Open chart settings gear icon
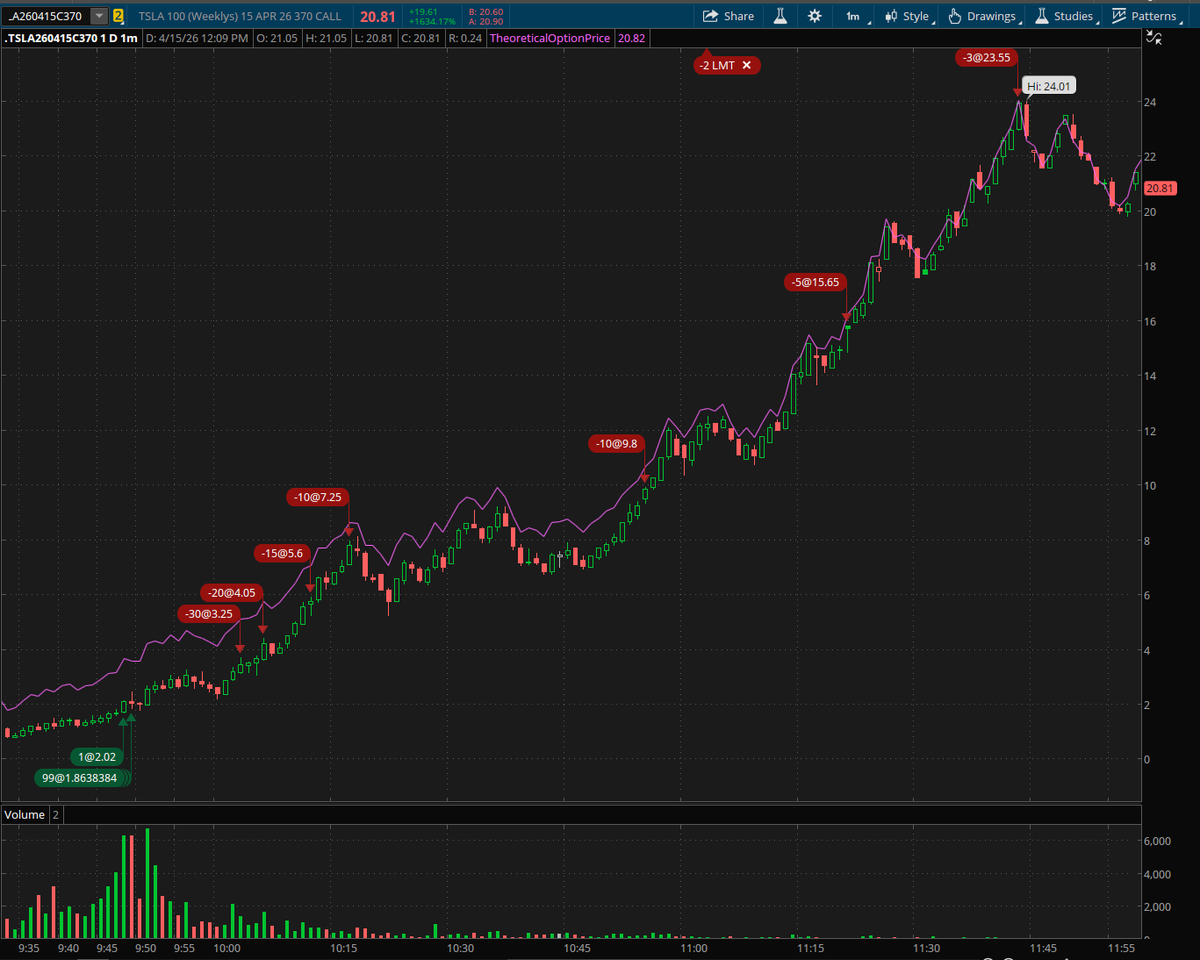 coord(815,16)
